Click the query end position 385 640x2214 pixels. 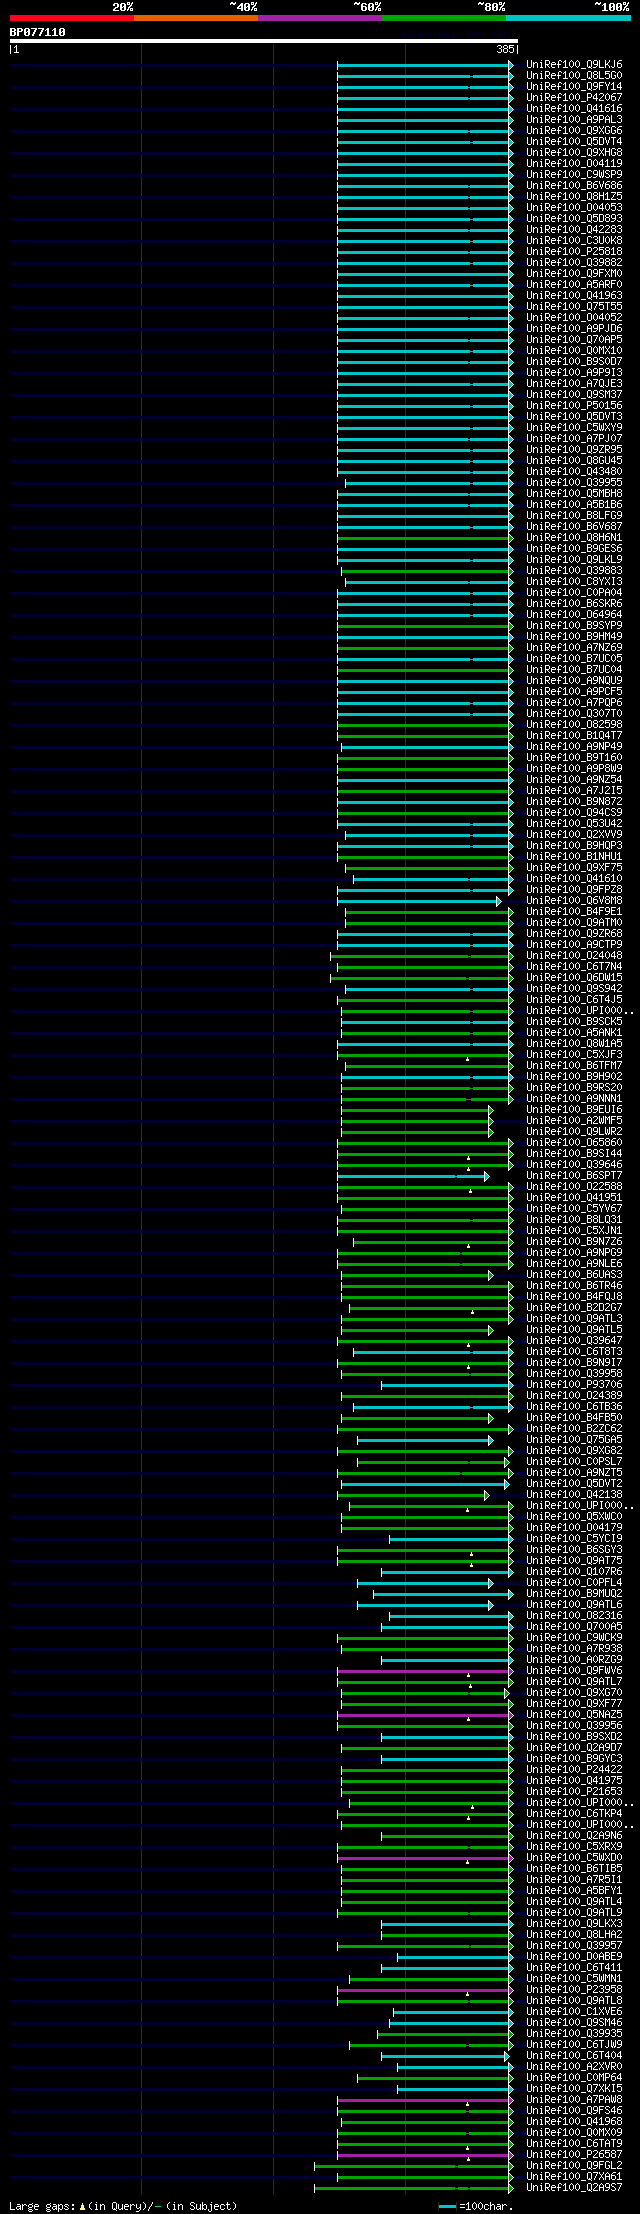504,49
